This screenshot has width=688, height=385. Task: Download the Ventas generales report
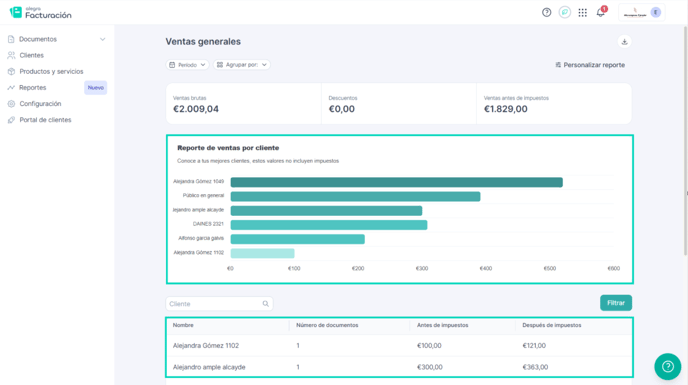[624, 42]
